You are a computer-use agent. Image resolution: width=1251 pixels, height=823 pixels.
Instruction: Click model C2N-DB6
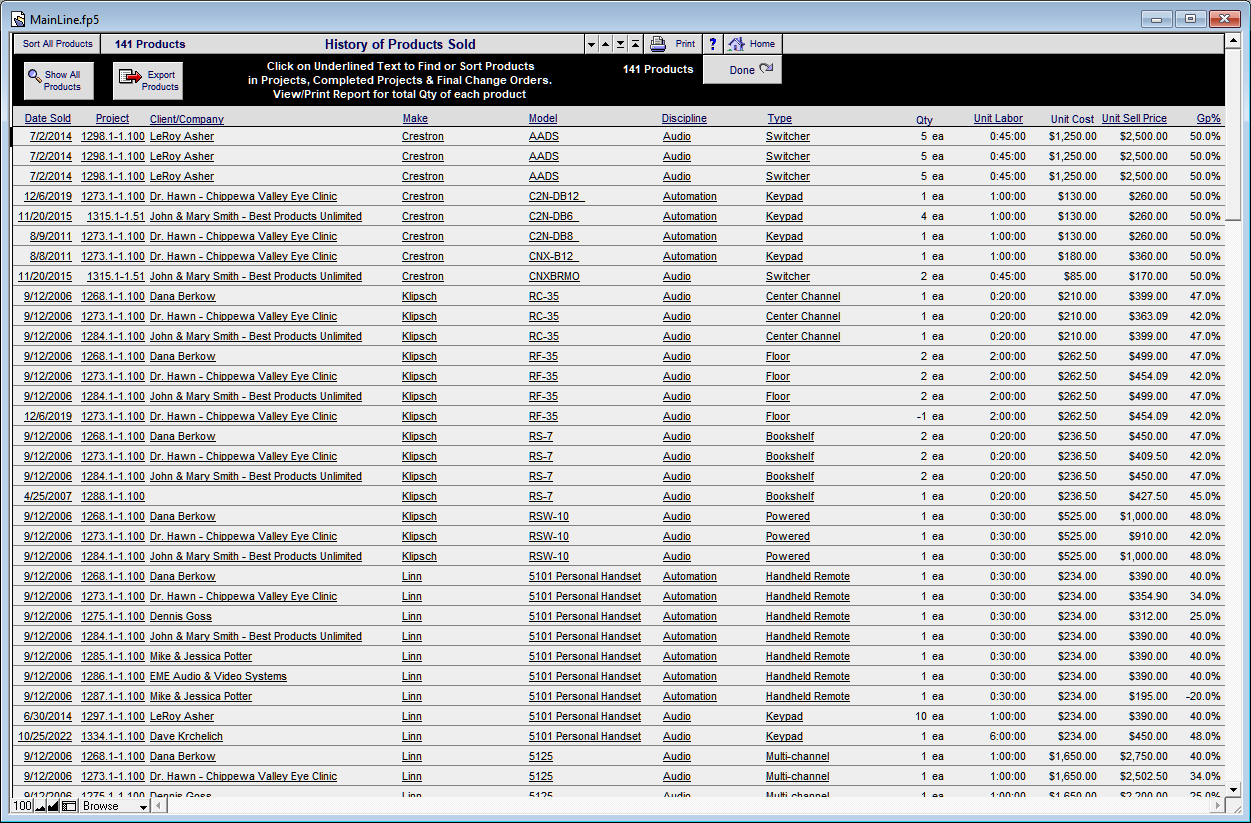click(x=553, y=216)
